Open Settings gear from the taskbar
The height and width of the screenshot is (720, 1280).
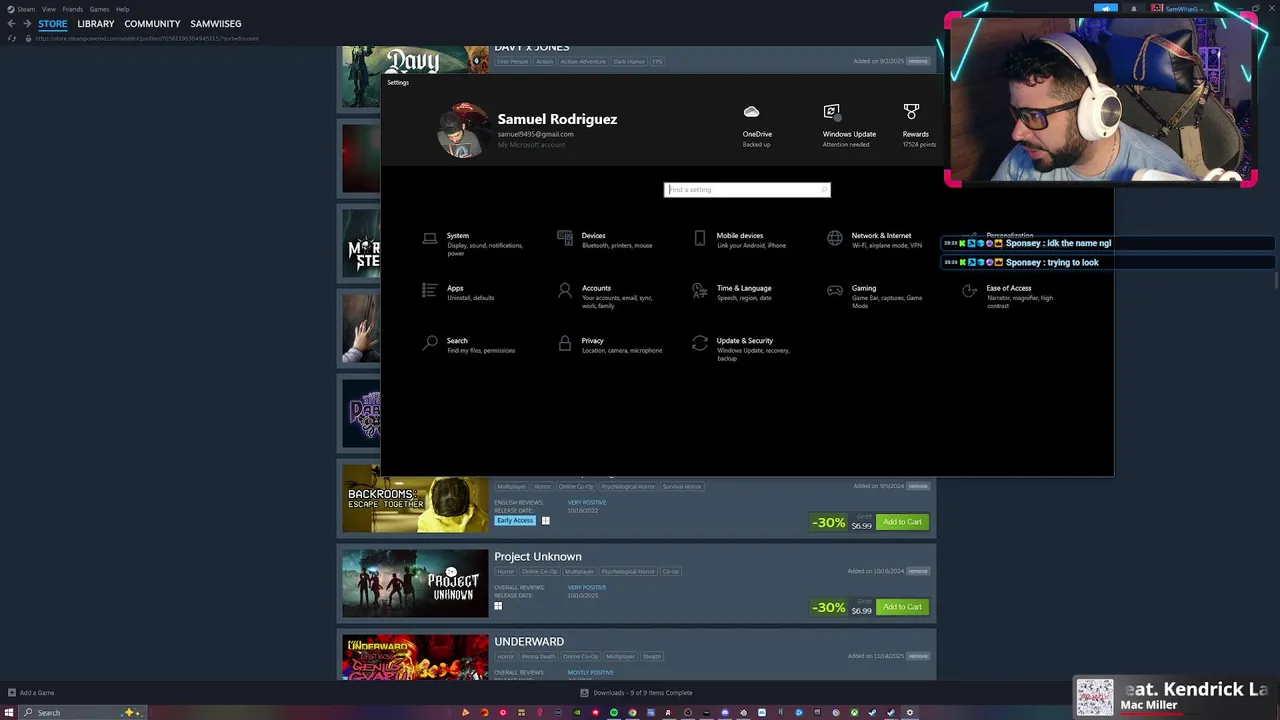909,712
